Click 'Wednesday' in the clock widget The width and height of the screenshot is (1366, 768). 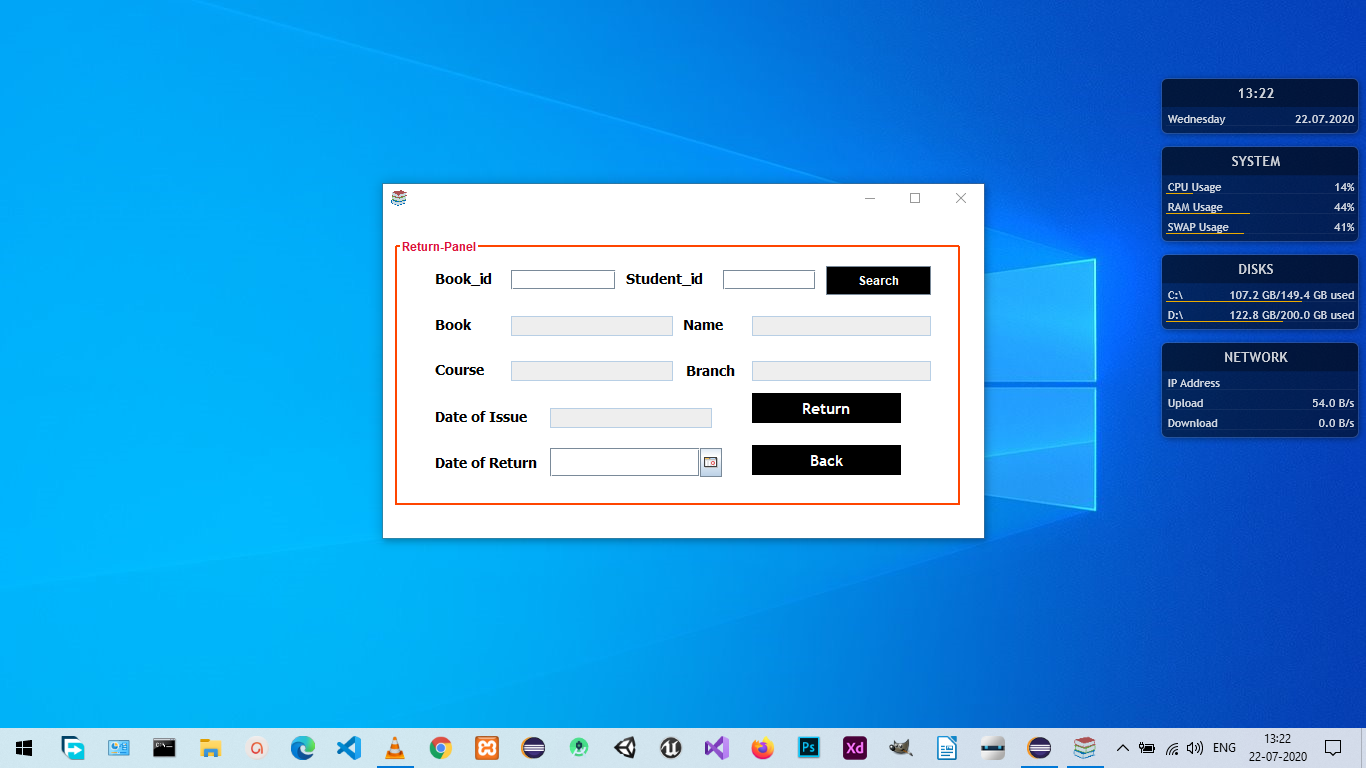click(x=1196, y=119)
